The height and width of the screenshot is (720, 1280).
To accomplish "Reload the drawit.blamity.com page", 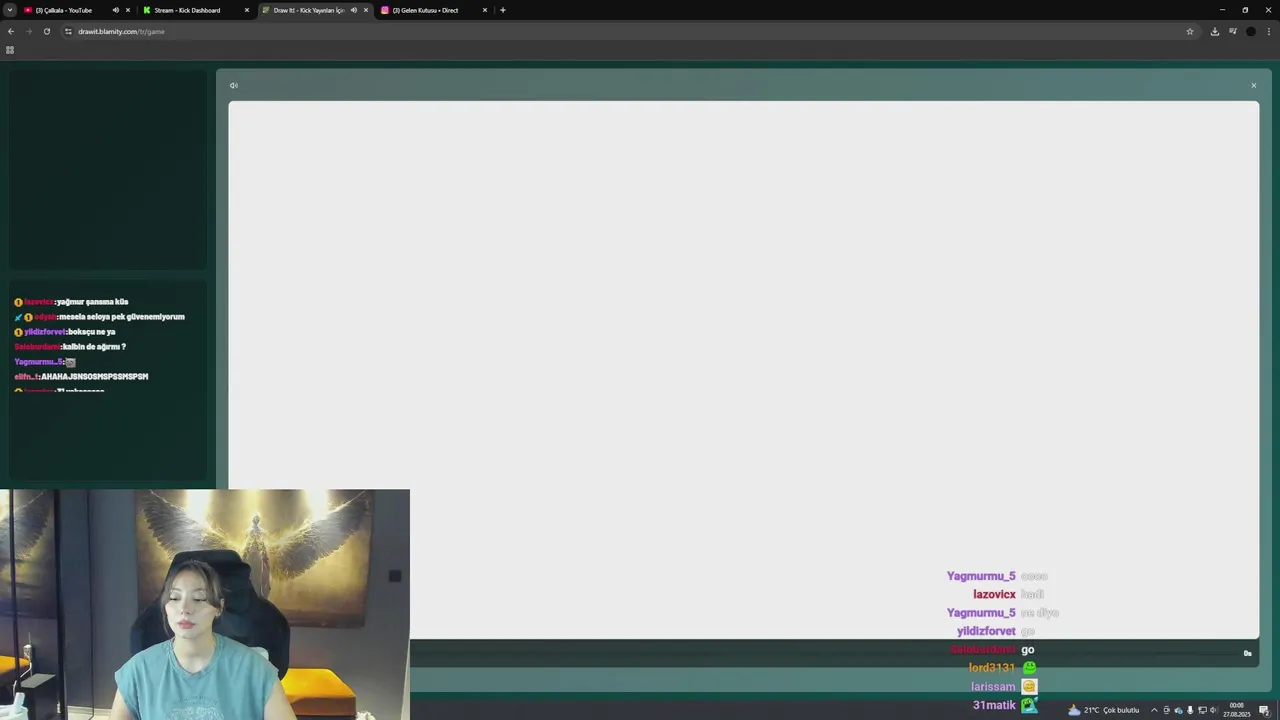I will (x=46, y=31).
